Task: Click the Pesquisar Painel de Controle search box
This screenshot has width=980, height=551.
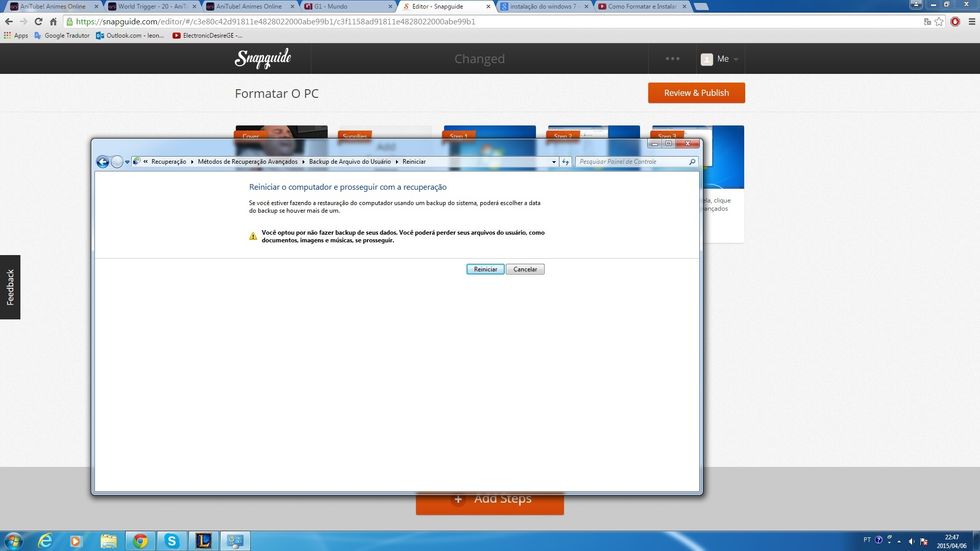Action: click(630, 161)
